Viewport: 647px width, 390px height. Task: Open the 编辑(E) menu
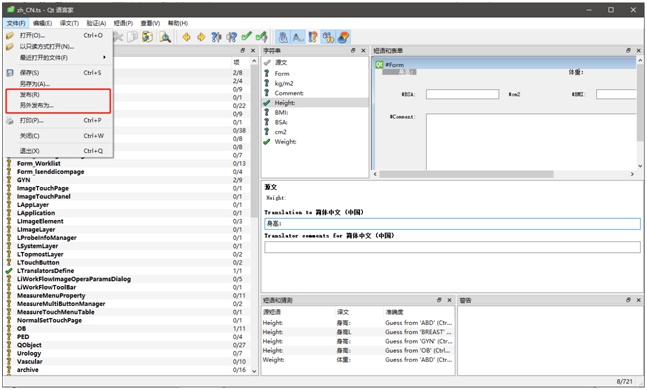pos(42,23)
